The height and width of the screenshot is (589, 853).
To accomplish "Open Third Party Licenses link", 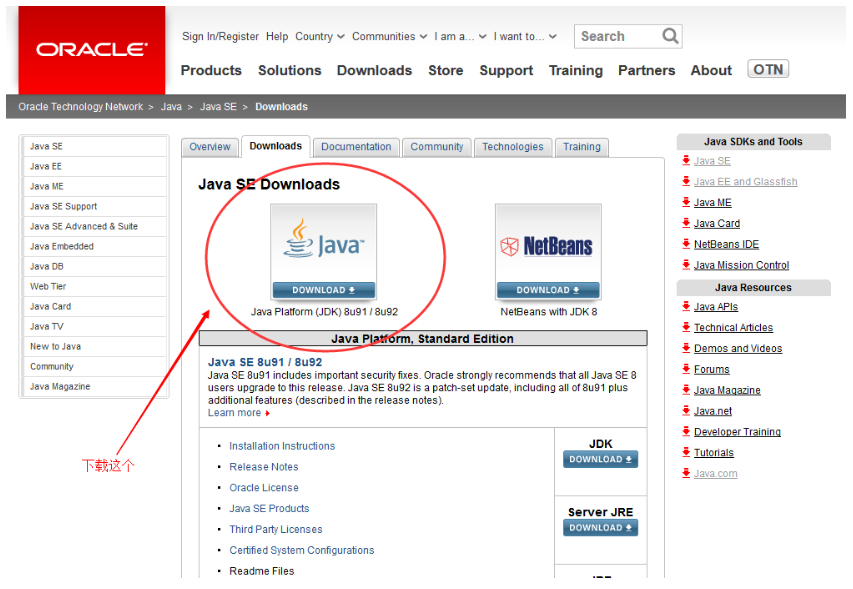I will pos(276,529).
